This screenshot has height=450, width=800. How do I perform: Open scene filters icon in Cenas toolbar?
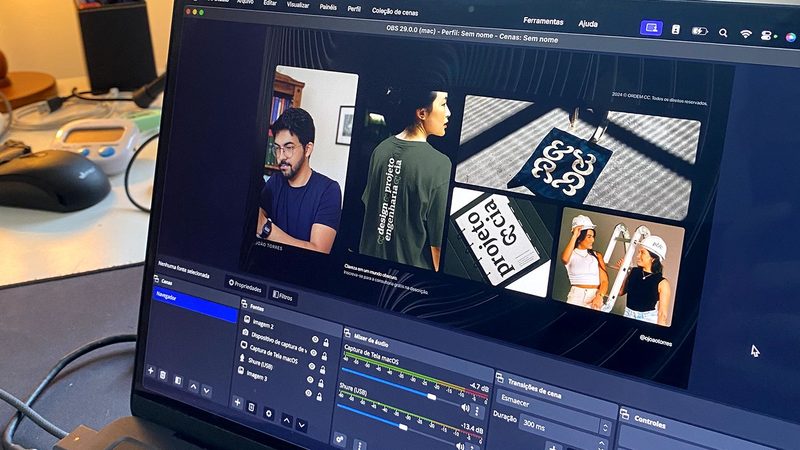tap(178, 381)
